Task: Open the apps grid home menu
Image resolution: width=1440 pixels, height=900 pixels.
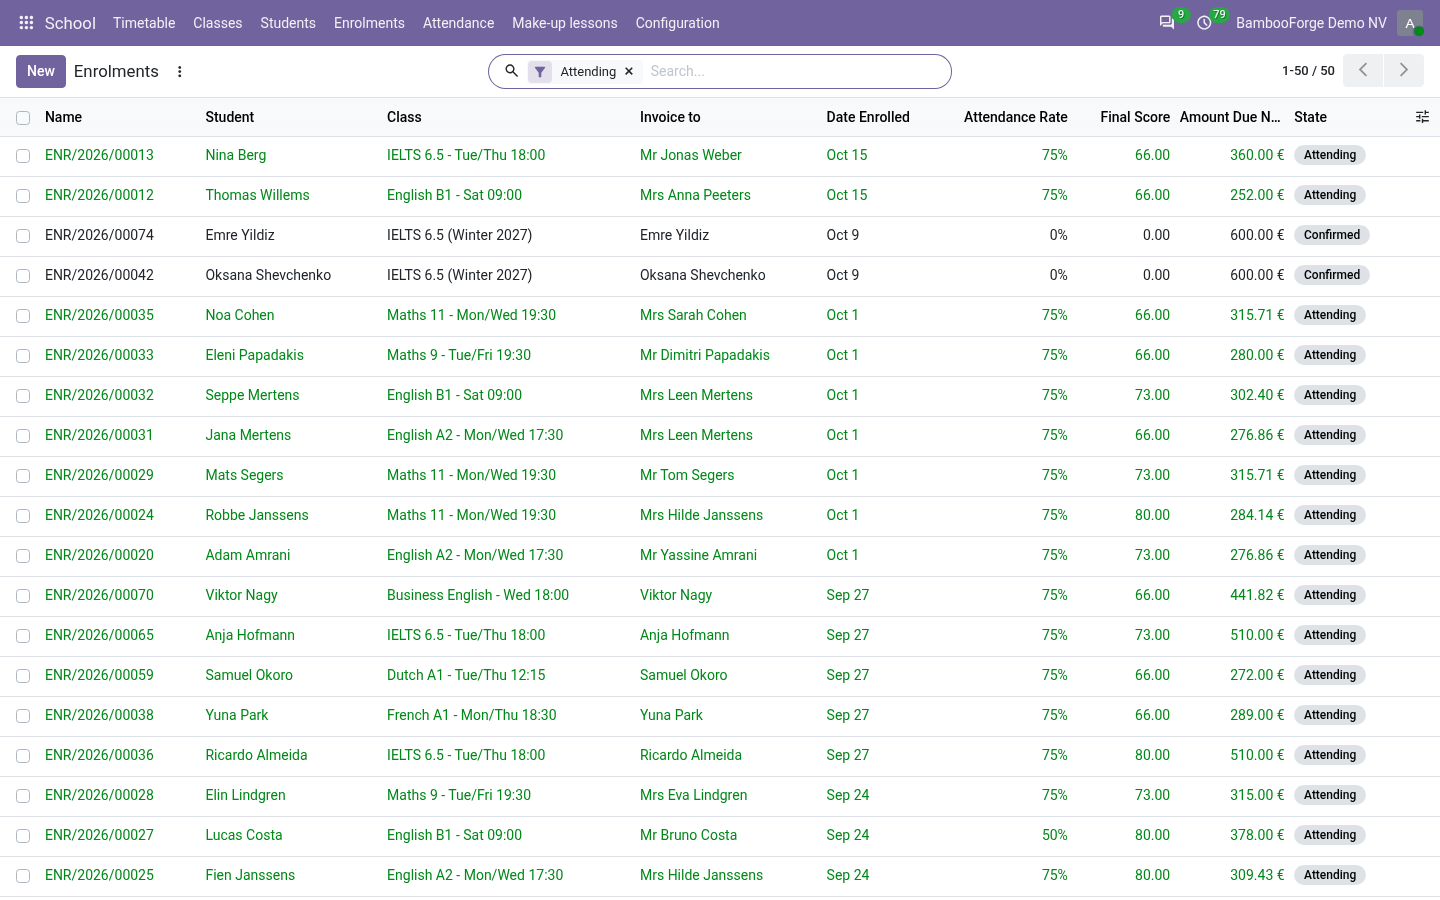Action: pyautogui.click(x=27, y=23)
